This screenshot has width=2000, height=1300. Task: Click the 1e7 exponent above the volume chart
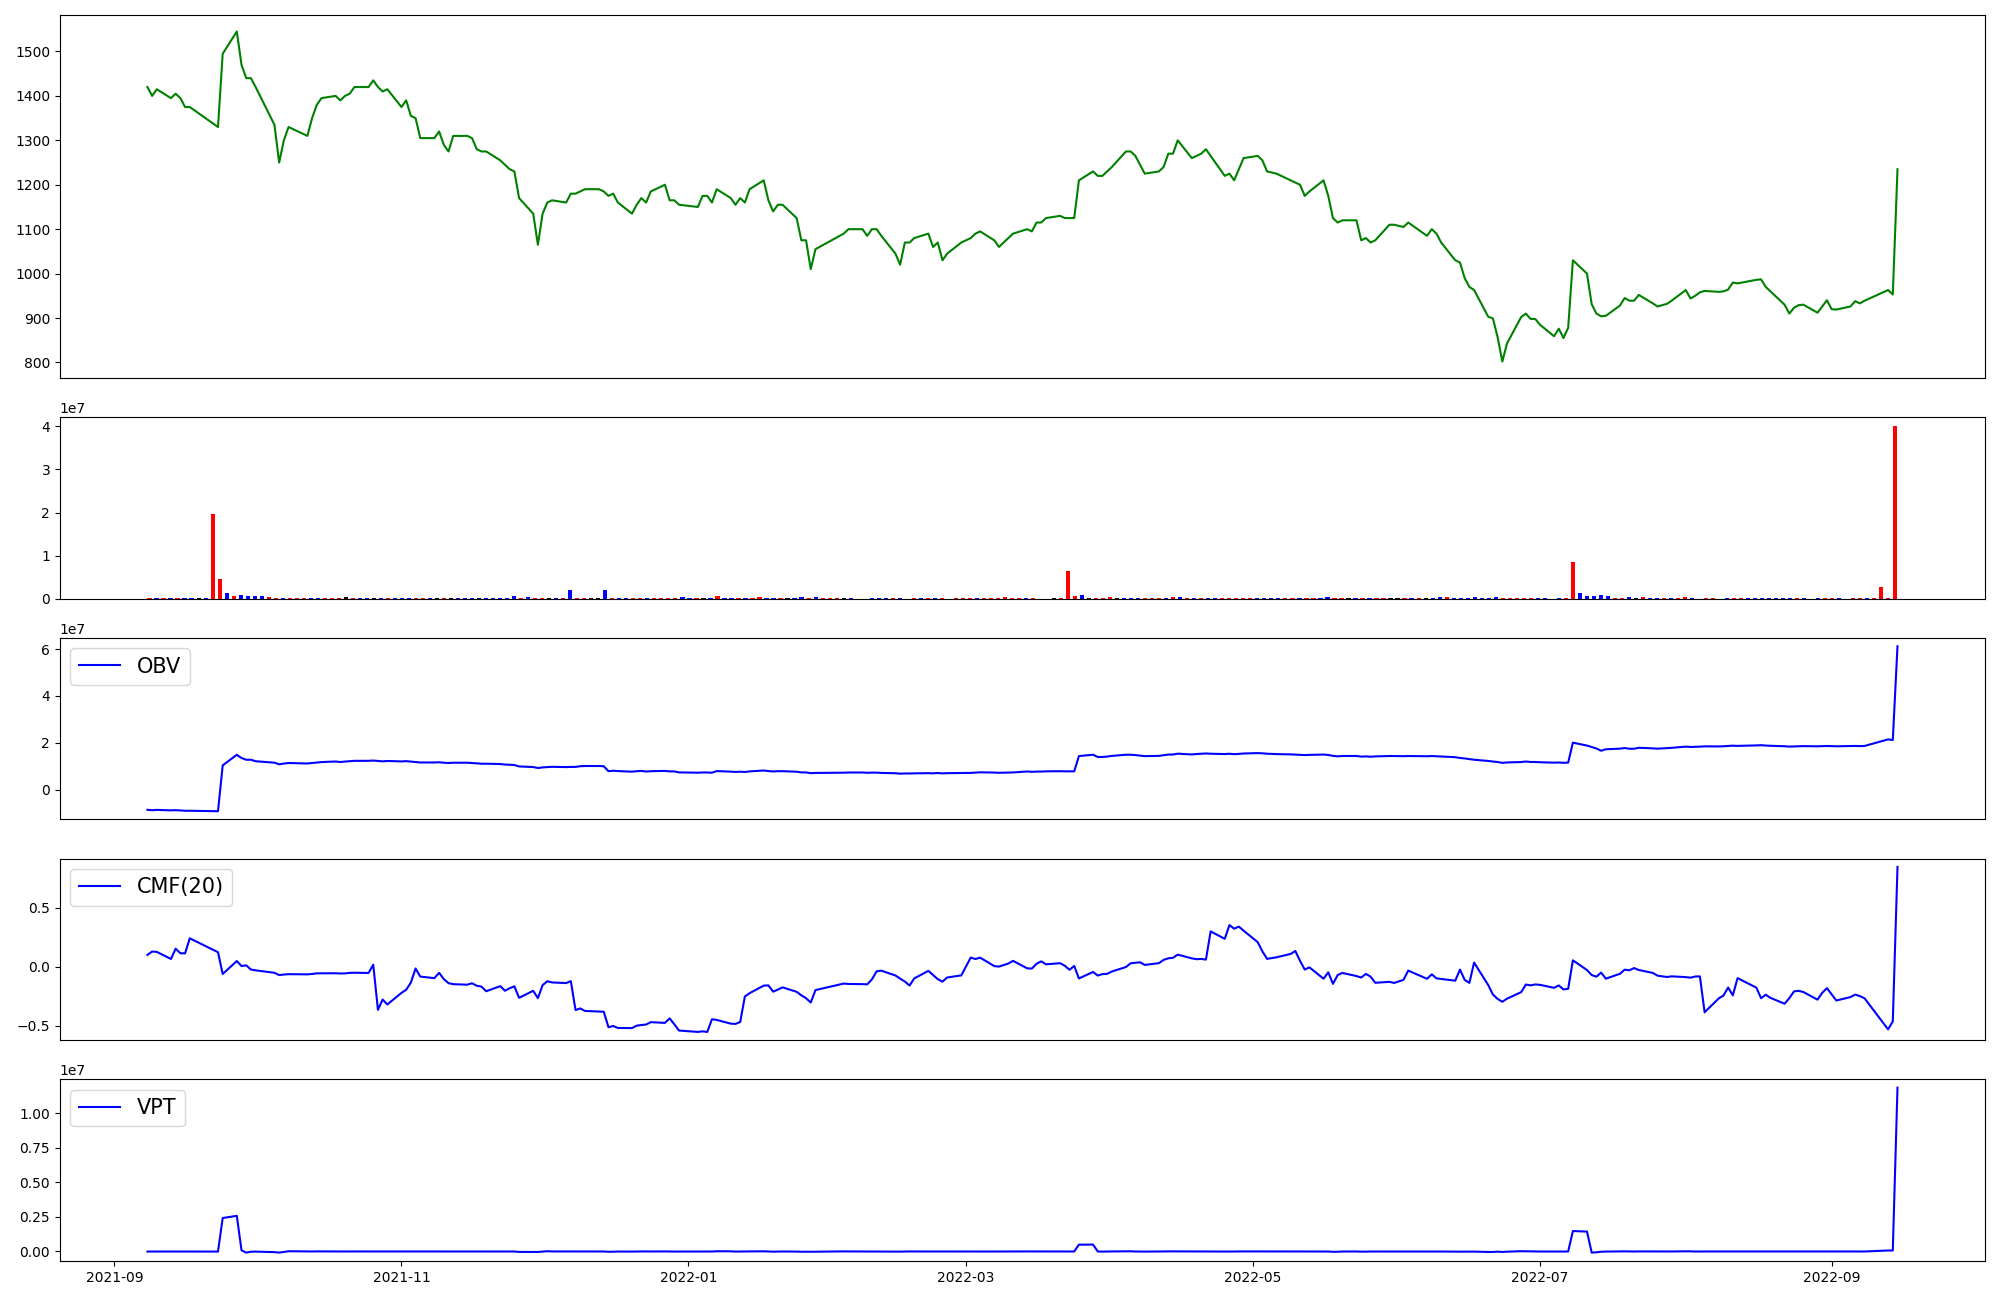72,408
